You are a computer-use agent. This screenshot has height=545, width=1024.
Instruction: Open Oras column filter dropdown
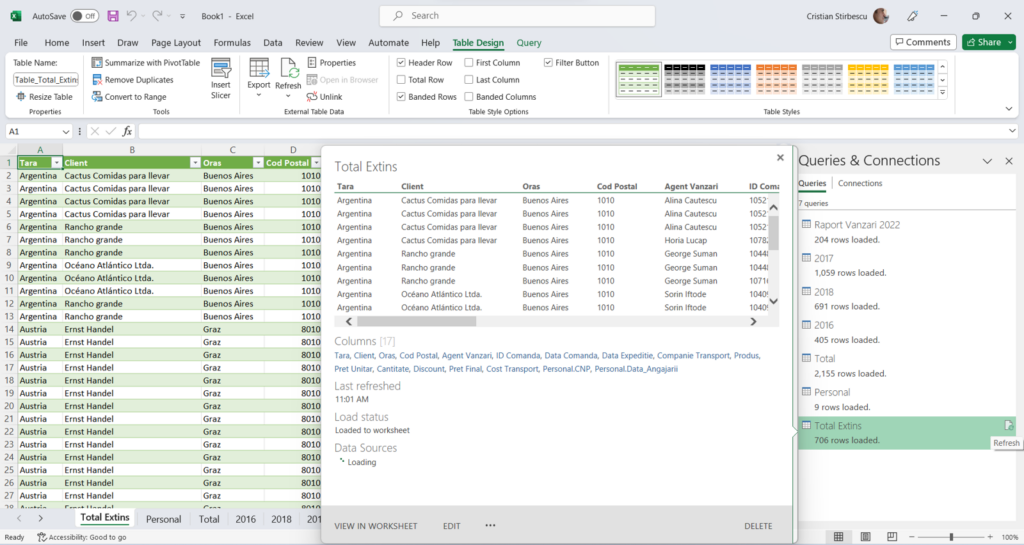click(x=258, y=163)
